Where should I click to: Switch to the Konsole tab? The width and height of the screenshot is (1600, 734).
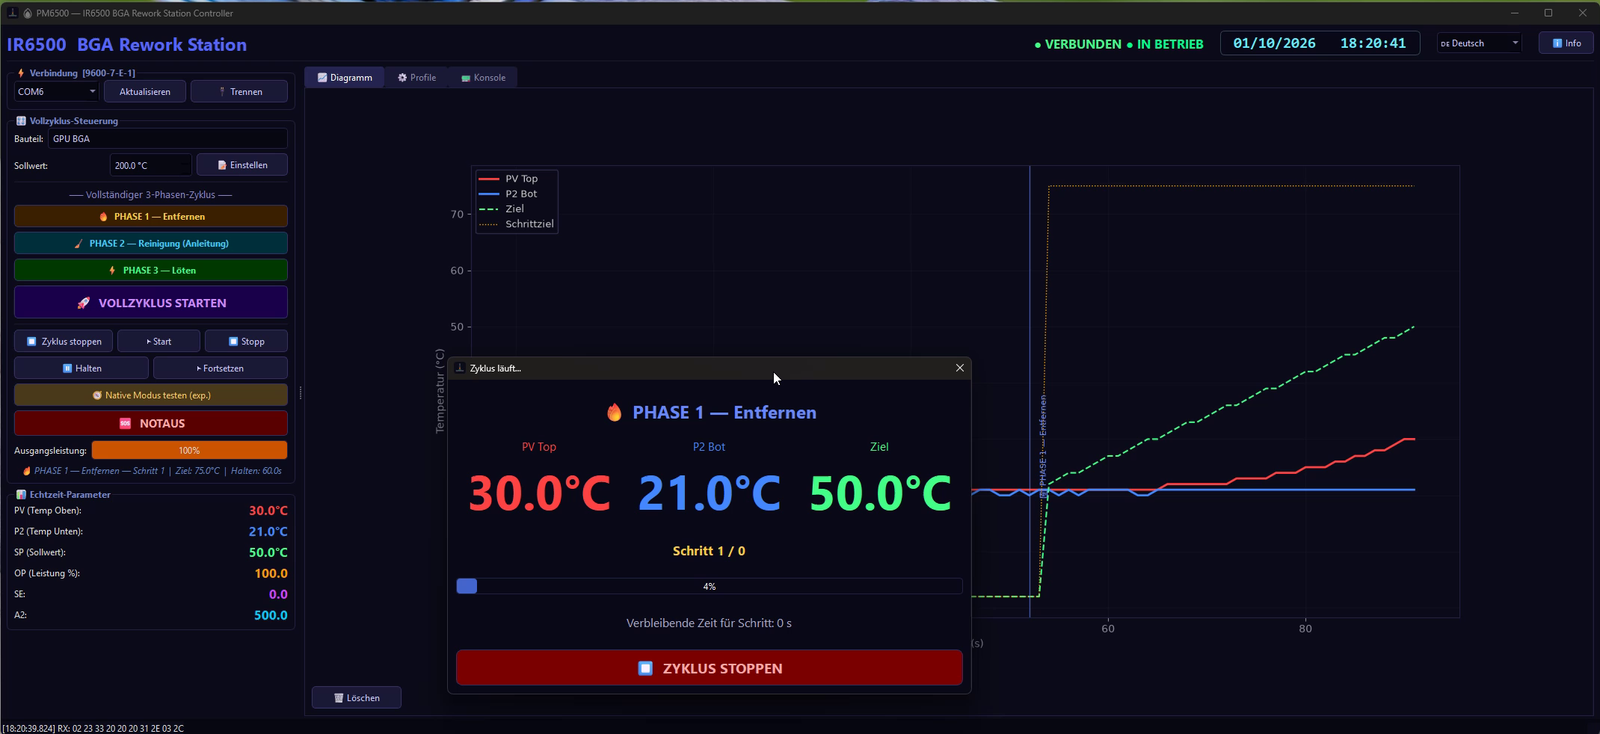tap(483, 77)
